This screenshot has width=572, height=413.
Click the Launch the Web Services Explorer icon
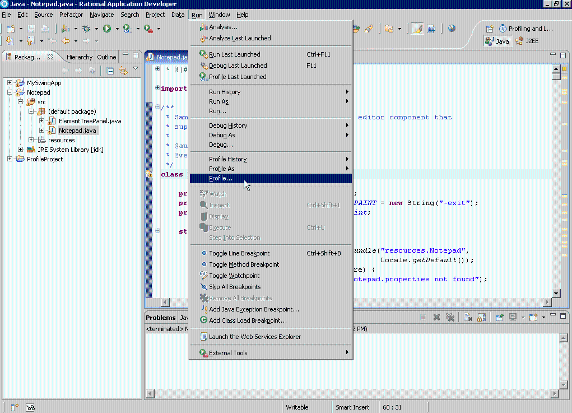click(204, 336)
